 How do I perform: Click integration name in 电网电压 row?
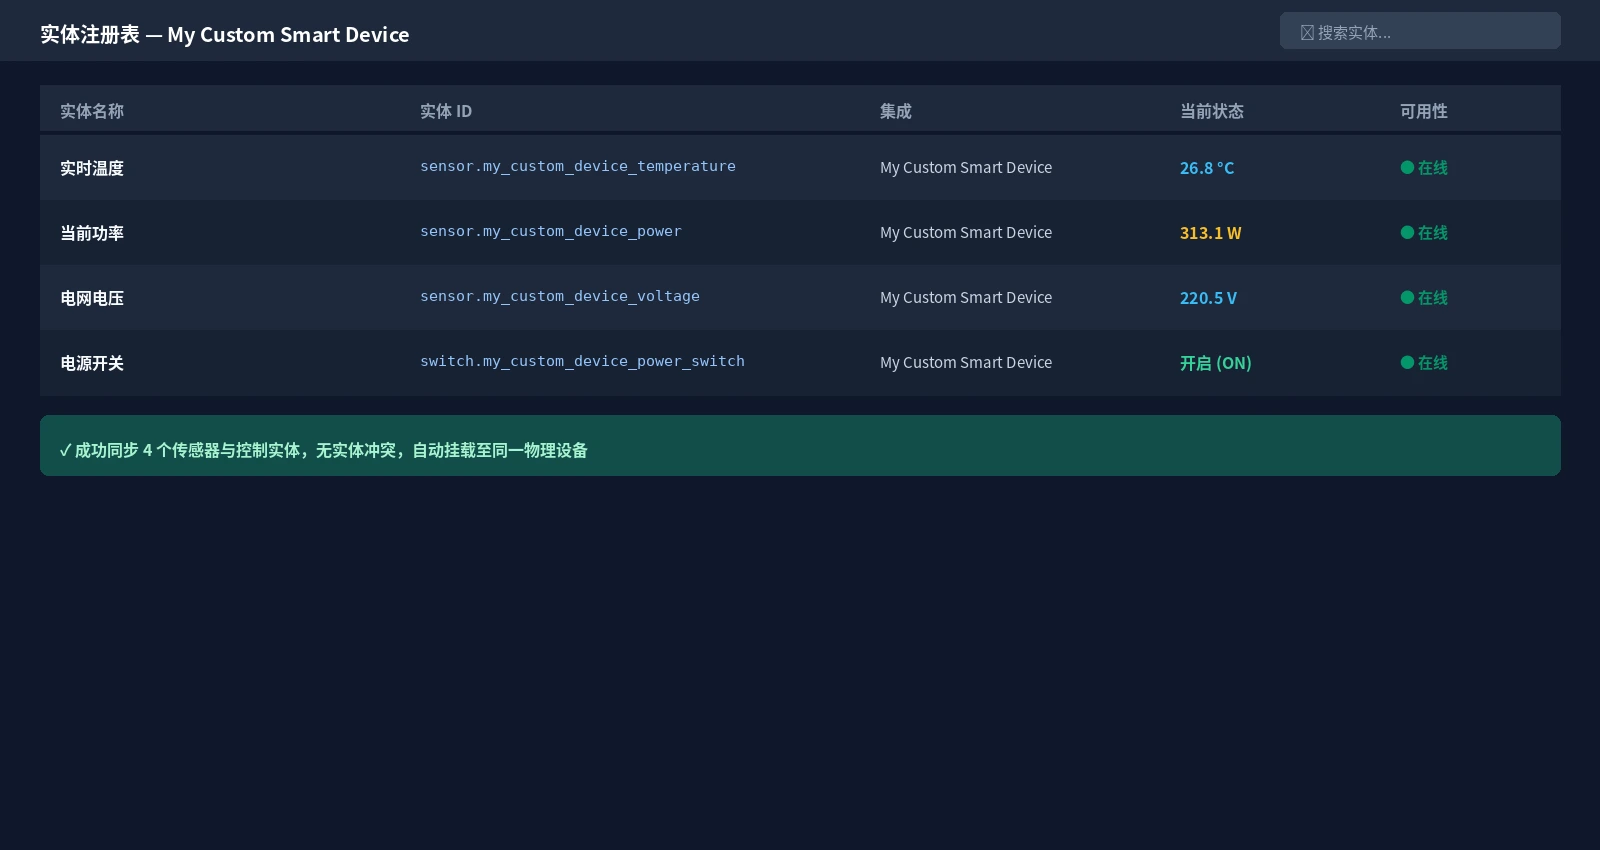tap(966, 298)
